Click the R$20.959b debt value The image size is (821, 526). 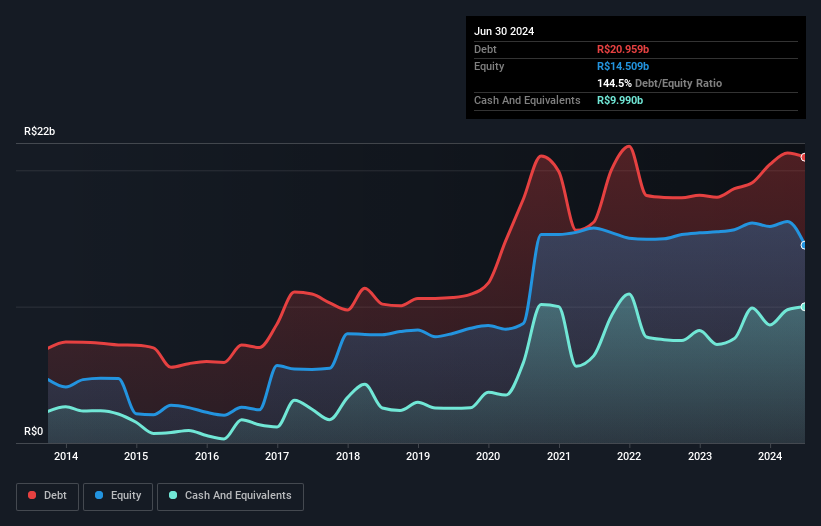tap(623, 49)
